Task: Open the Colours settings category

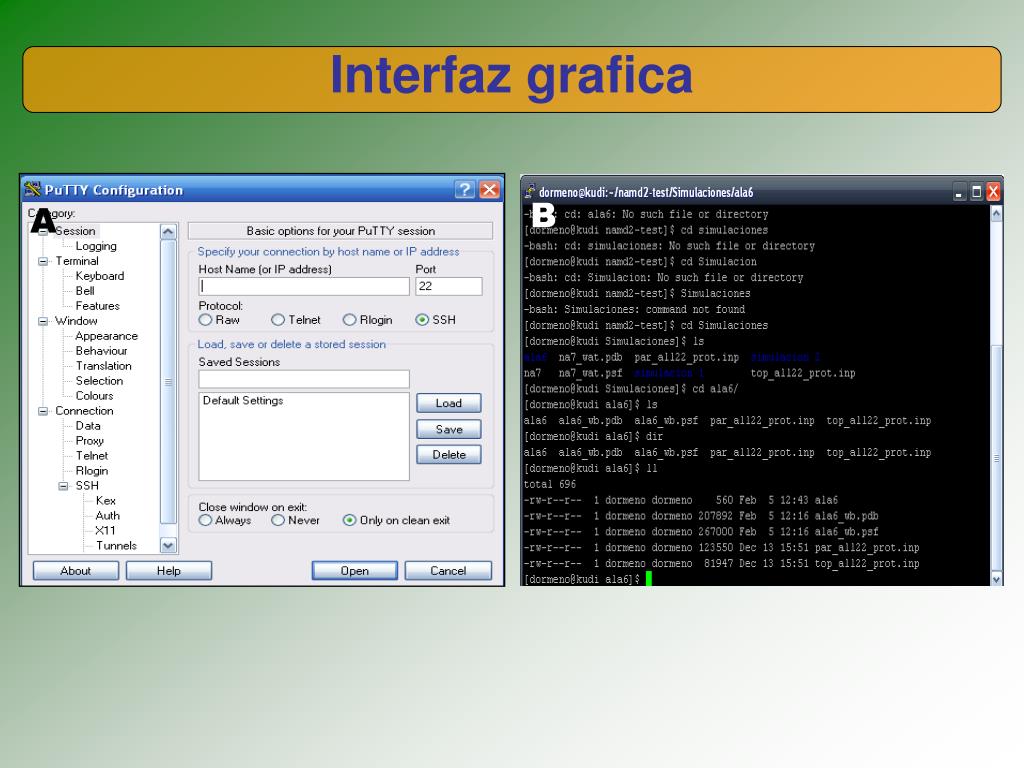Action: tap(95, 396)
